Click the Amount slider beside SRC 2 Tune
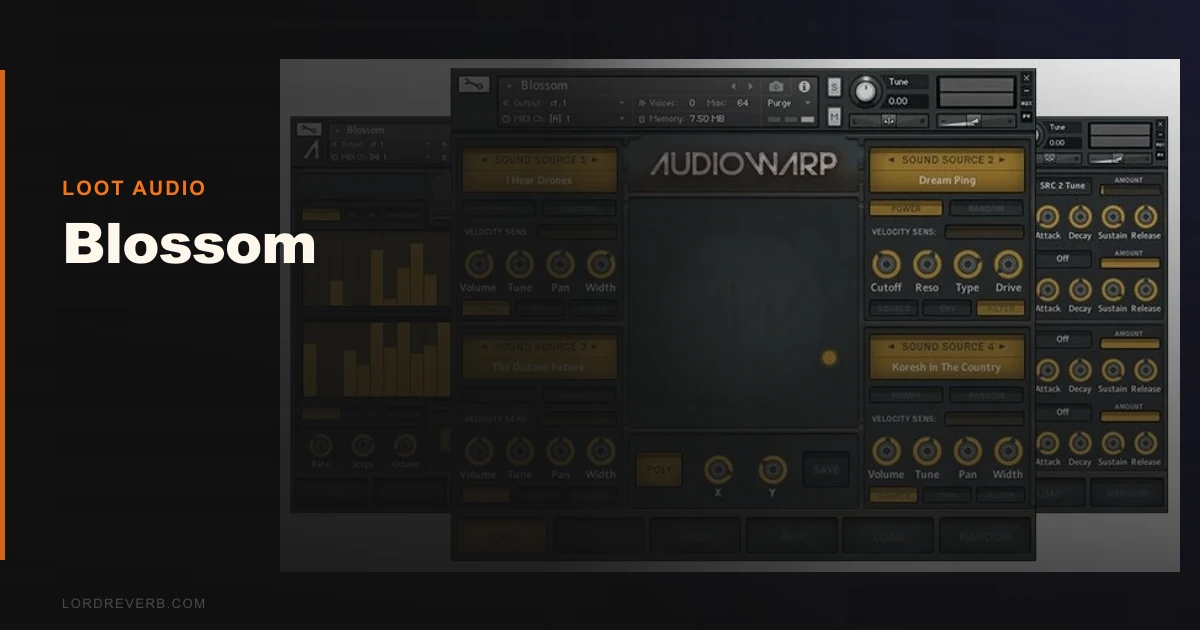Image resolution: width=1200 pixels, height=630 pixels. pos(1130,190)
